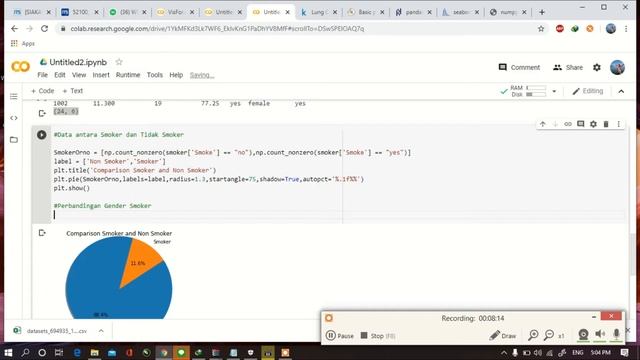Star the Untitled2.ipynb notebook
640x360 pixels.
point(119,62)
